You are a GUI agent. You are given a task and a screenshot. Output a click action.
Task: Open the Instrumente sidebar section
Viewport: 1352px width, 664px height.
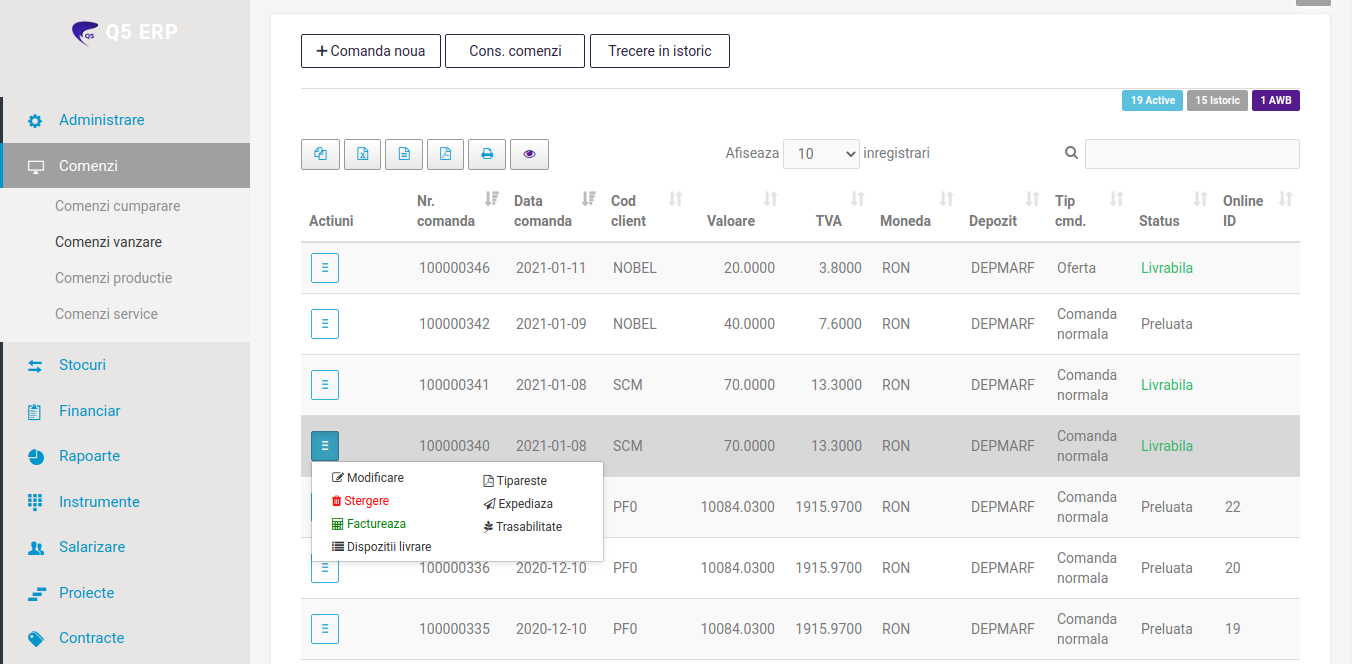point(99,502)
